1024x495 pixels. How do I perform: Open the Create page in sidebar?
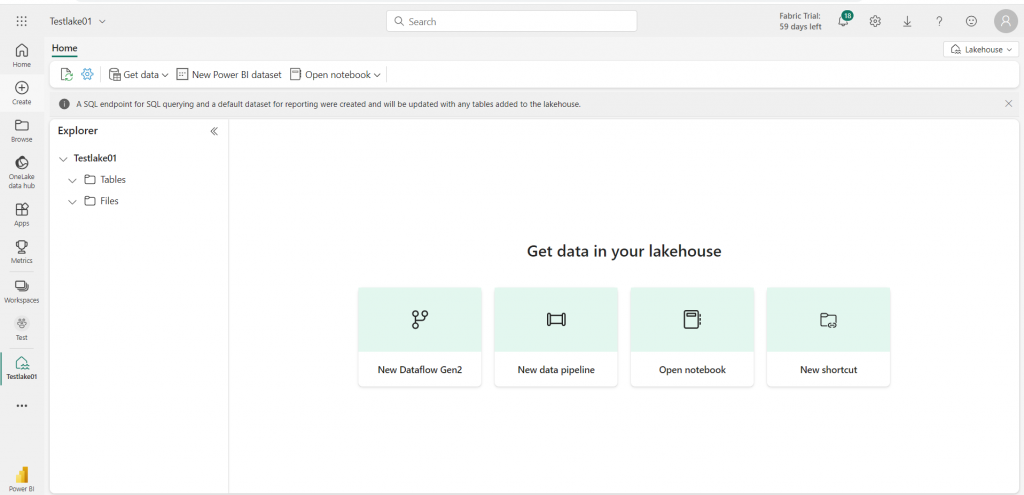[x=22, y=93]
